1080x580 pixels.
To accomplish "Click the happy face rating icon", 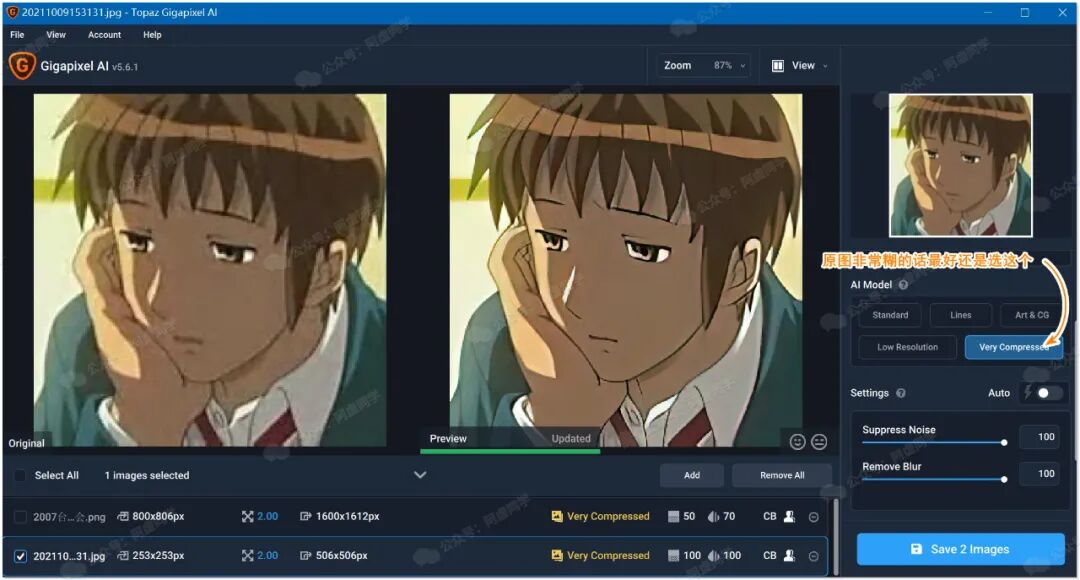I will (x=797, y=442).
